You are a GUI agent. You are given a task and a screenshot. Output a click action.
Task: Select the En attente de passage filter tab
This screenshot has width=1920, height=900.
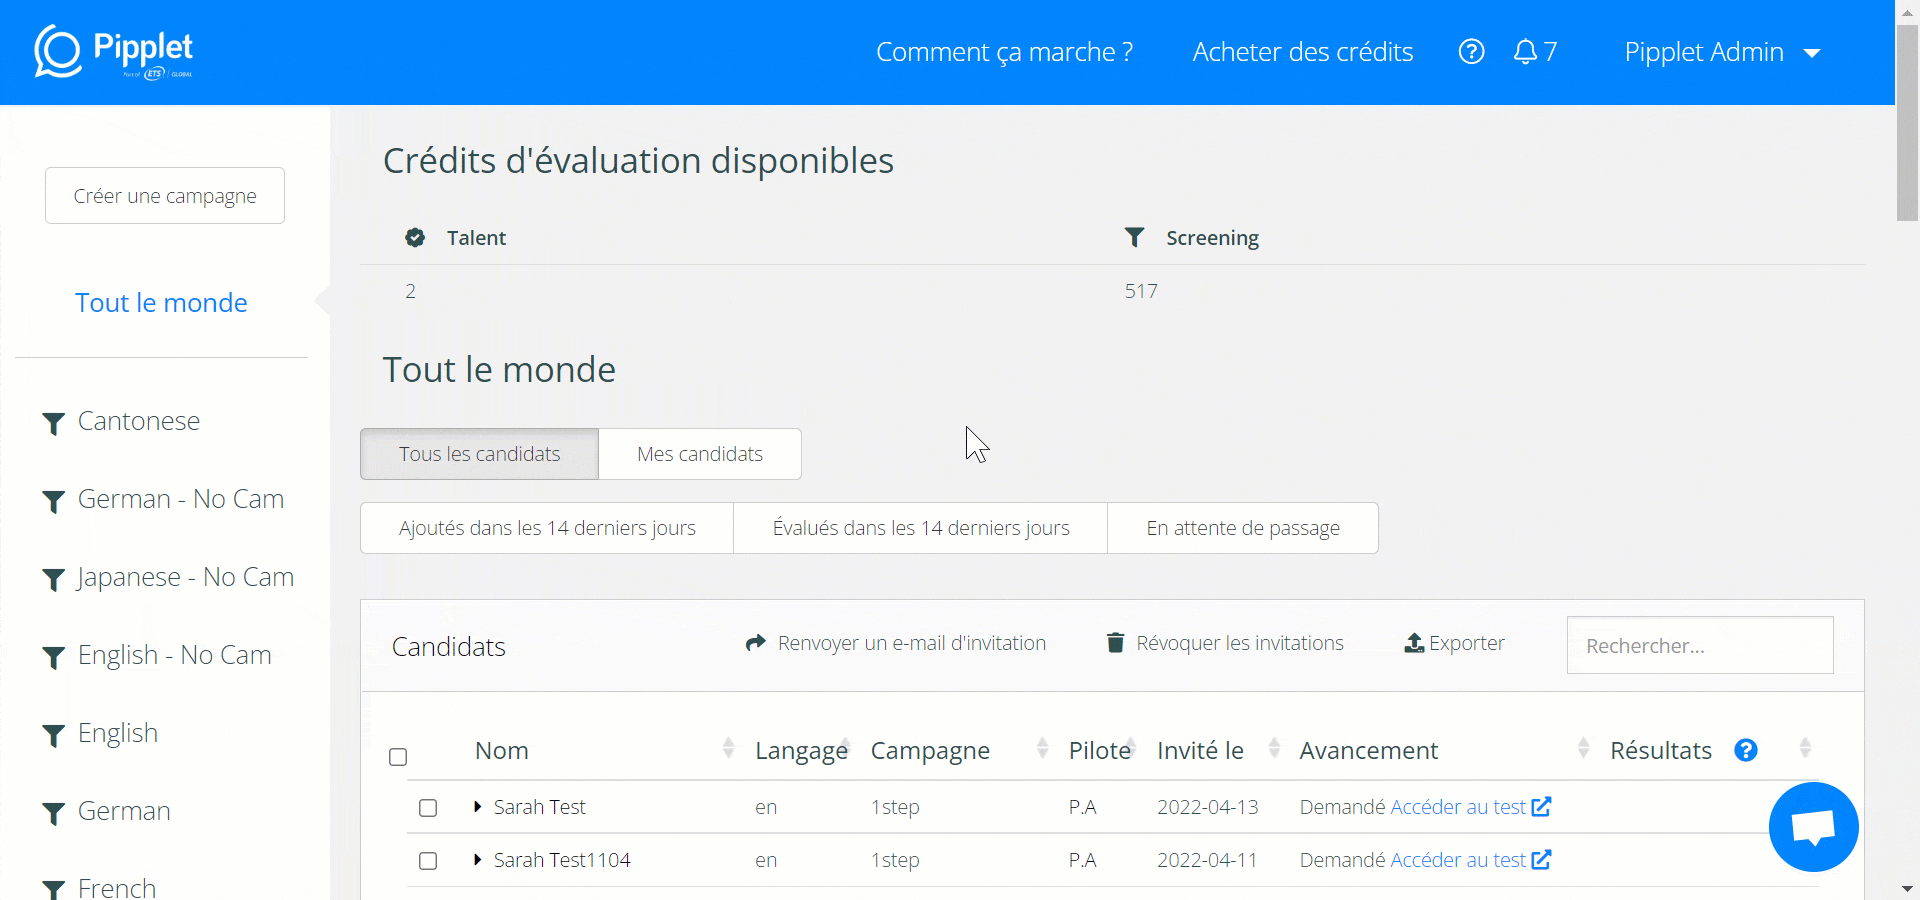pos(1242,528)
